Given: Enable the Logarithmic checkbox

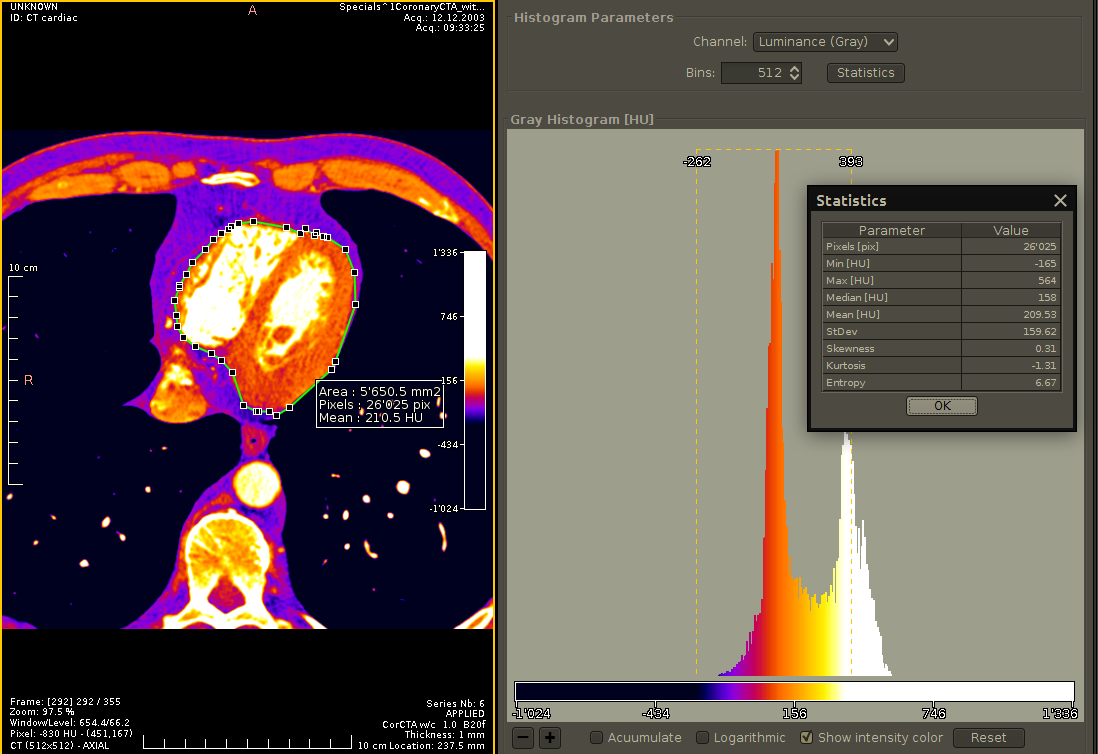Looking at the screenshot, I should pos(702,738).
